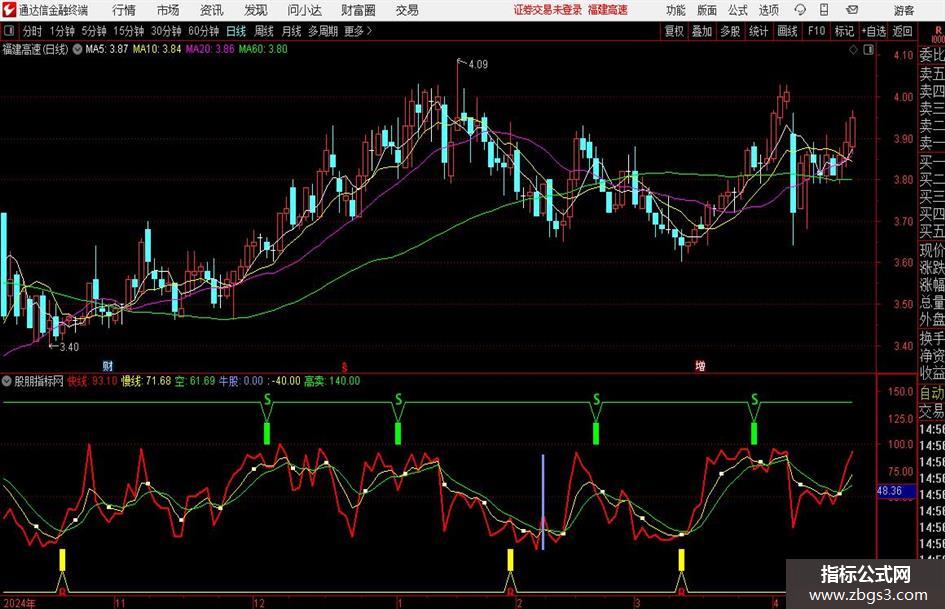
Task: Click the customer service headset icon
Action: click(x=800, y=10)
